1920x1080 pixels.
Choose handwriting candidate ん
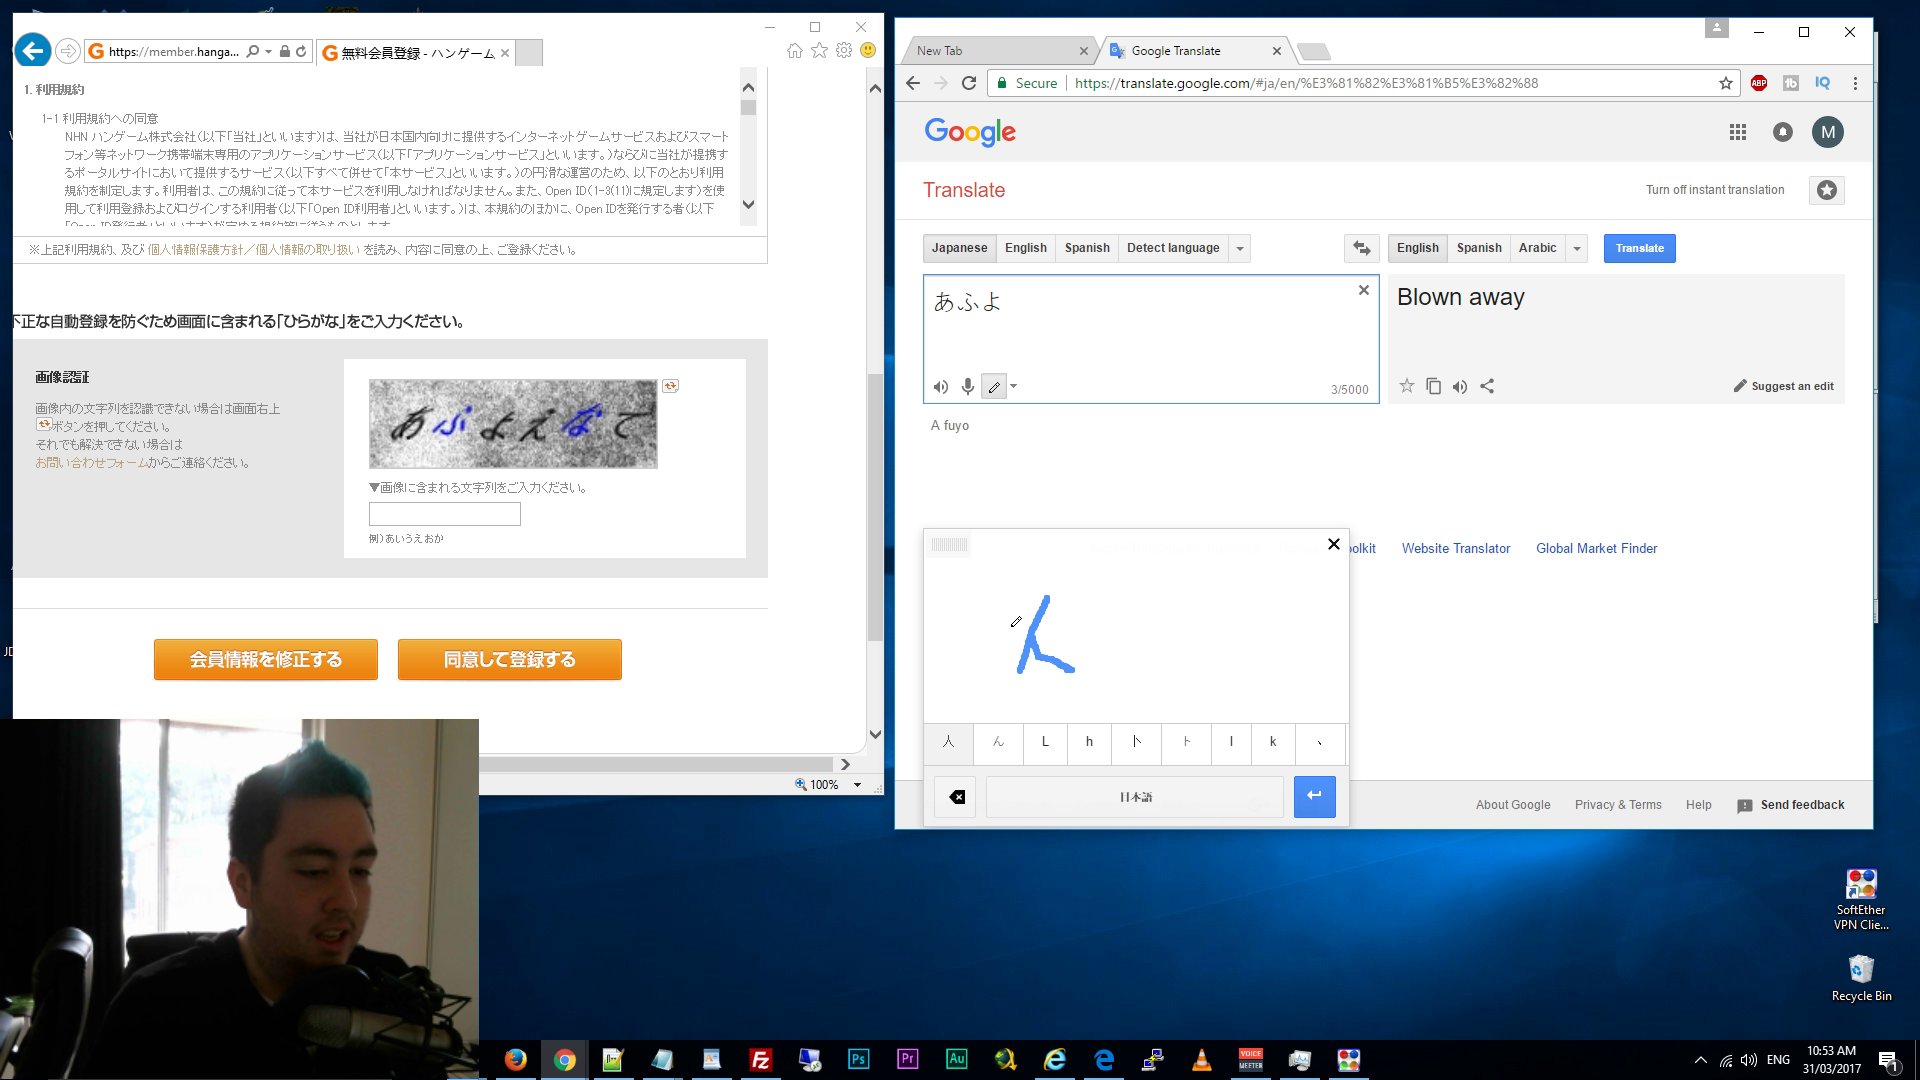997,742
